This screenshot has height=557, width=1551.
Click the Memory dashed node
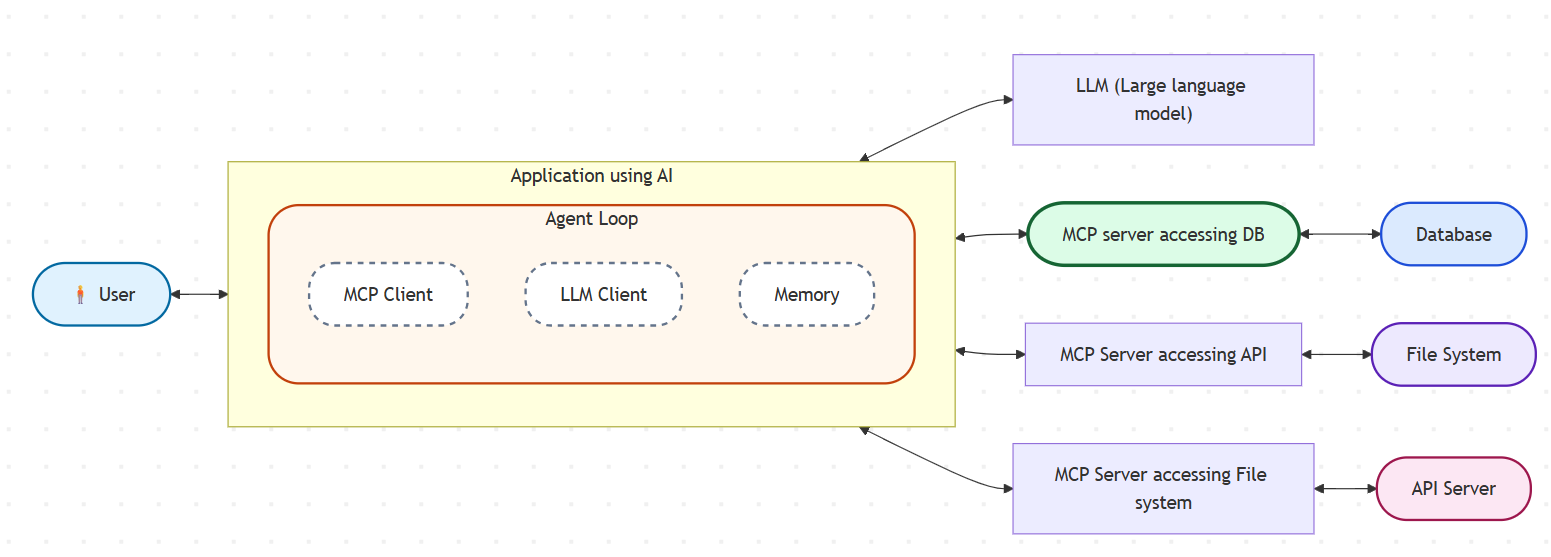[x=806, y=295]
